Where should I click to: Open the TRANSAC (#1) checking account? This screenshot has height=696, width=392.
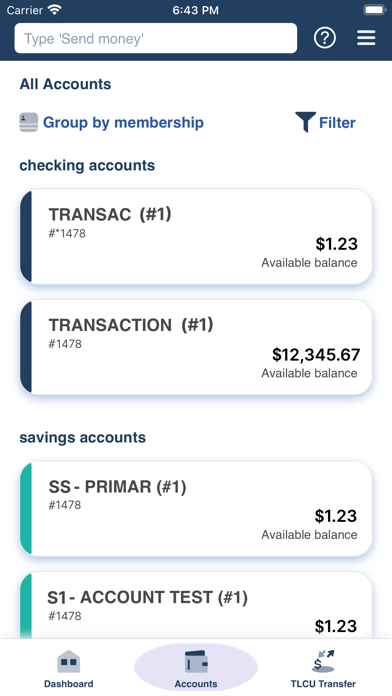(x=196, y=237)
